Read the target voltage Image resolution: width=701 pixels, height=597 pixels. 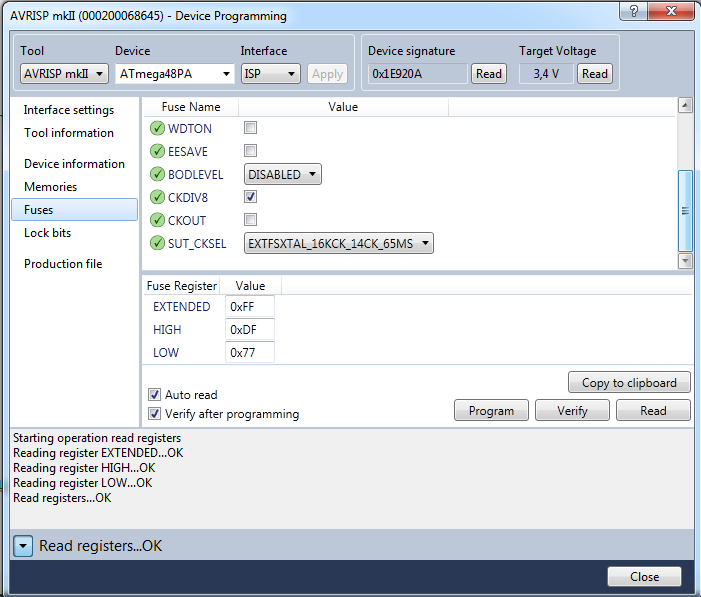click(x=595, y=74)
